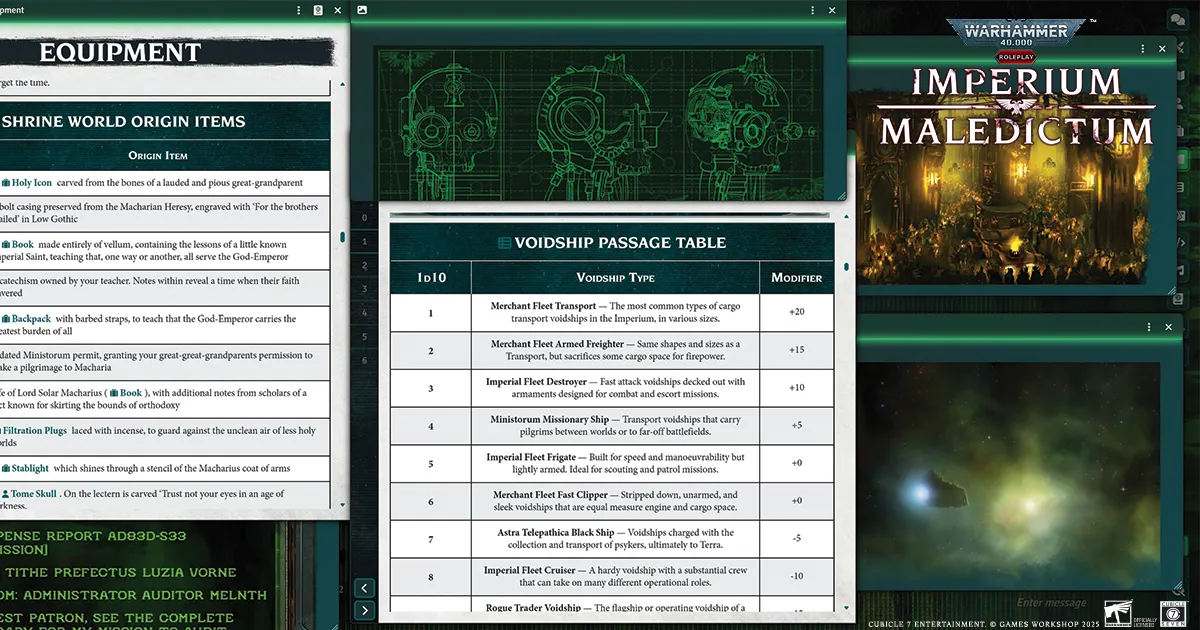
Task: Click the +5 modifier cell
Action: (797, 427)
